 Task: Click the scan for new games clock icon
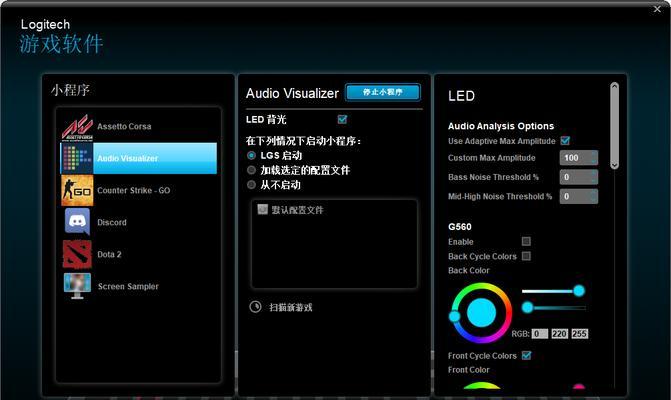[255, 307]
